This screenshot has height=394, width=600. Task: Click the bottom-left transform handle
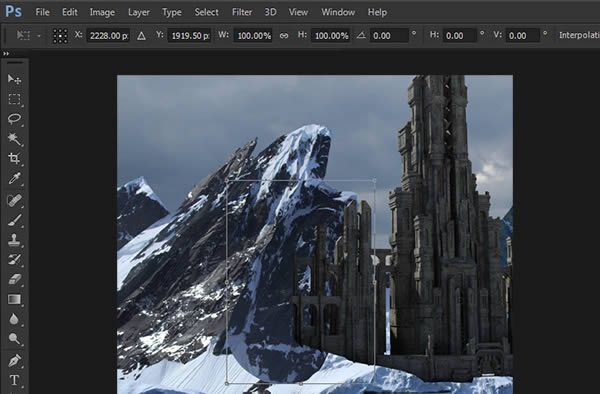227,383
